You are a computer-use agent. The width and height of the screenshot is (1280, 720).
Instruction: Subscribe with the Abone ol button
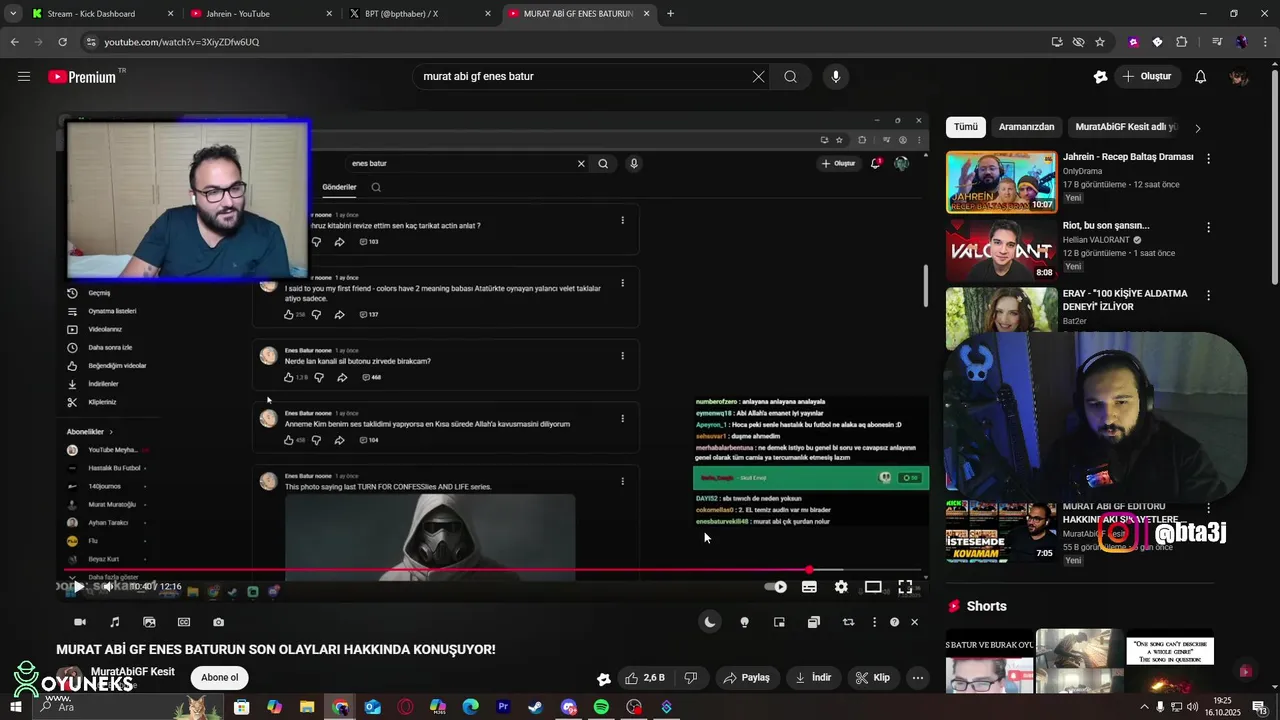click(219, 677)
